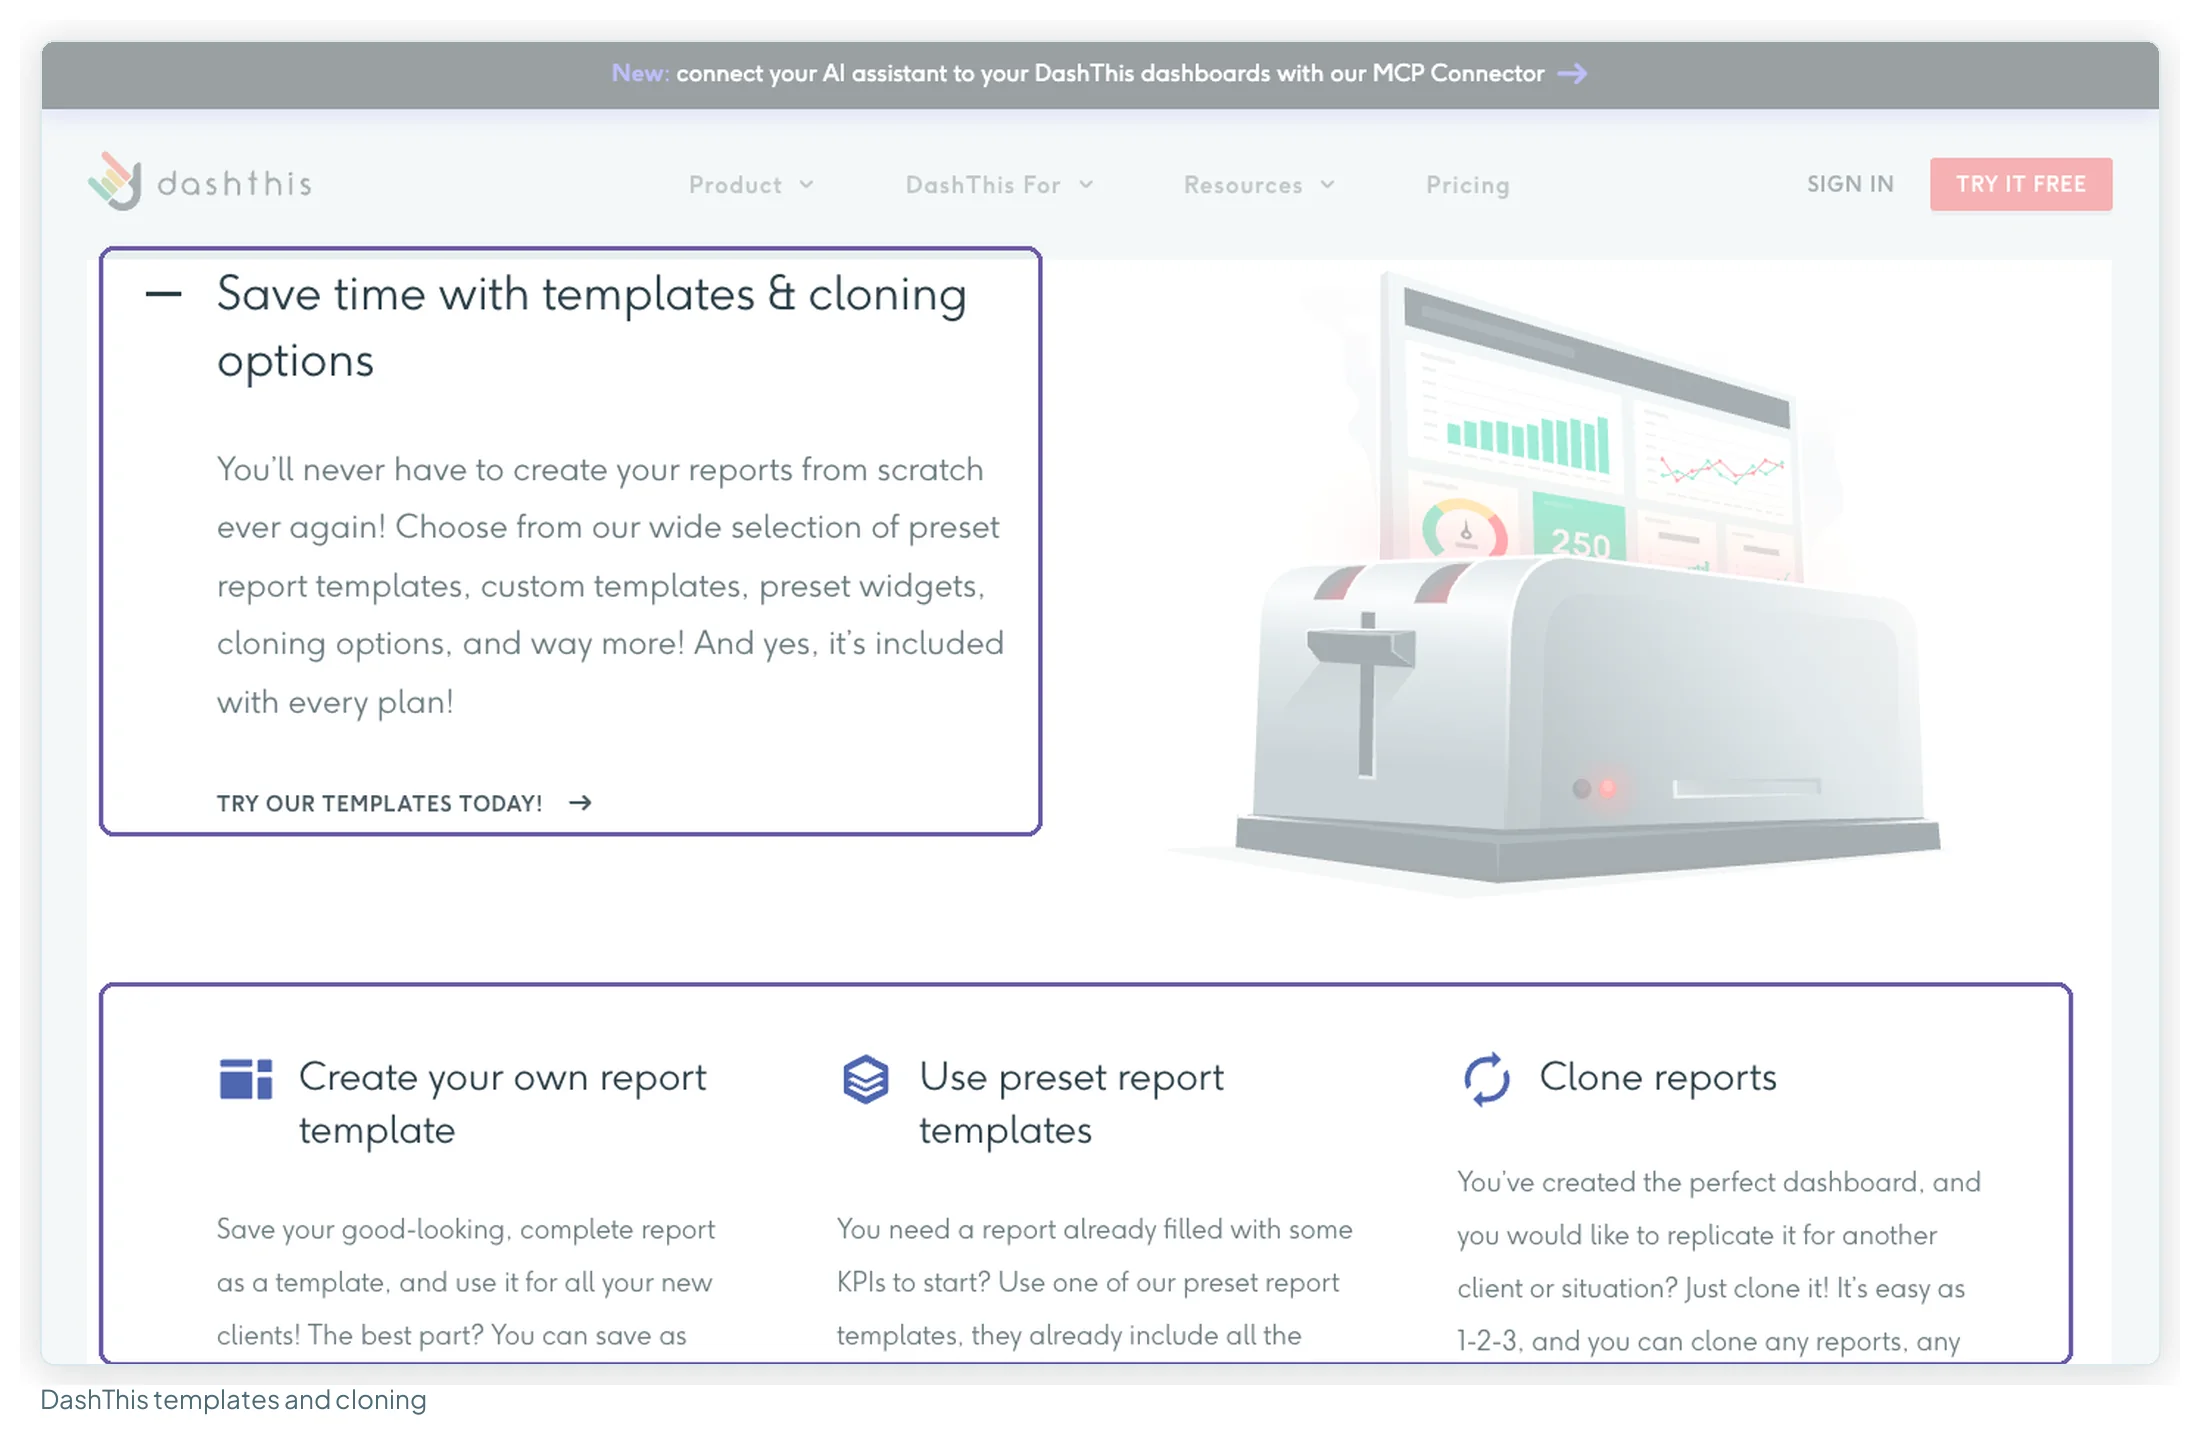Image resolution: width=2200 pixels, height=1439 pixels.
Task: Click the arrow icon in the announcement banner
Action: point(1573,74)
